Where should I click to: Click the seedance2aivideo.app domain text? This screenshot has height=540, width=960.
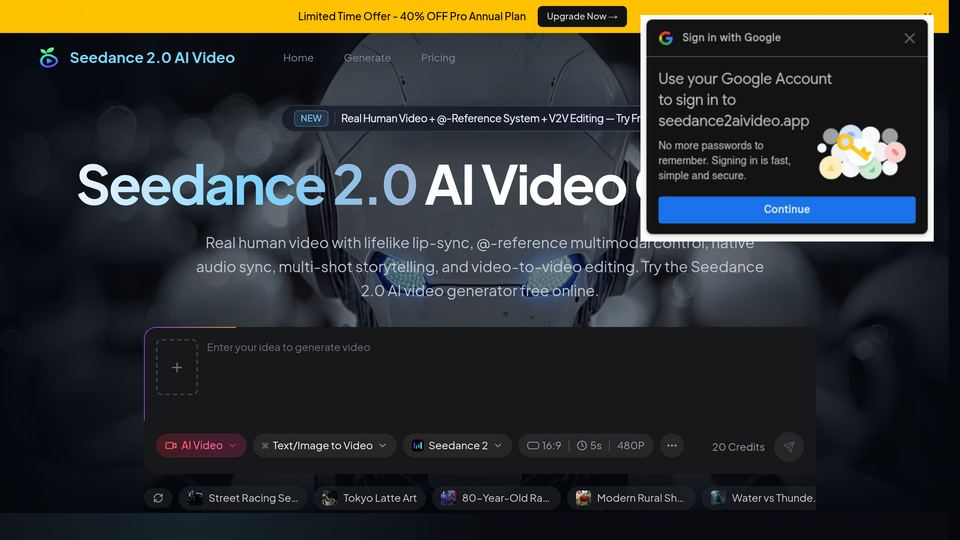pyautogui.click(x=733, y=121)
